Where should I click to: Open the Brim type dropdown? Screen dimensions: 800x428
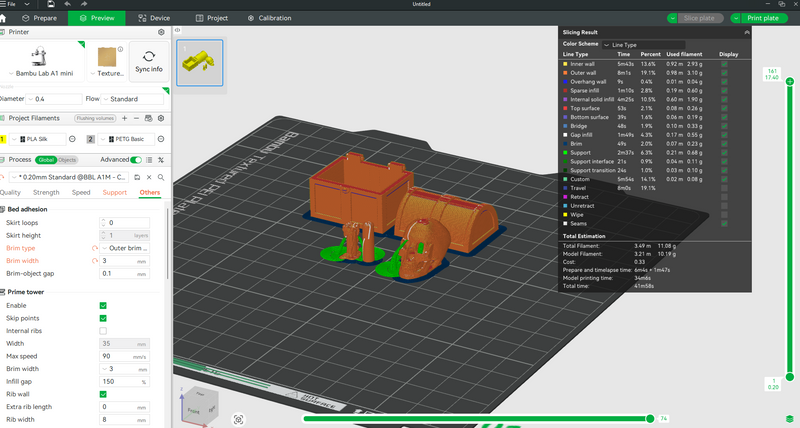tap(124, 248)
